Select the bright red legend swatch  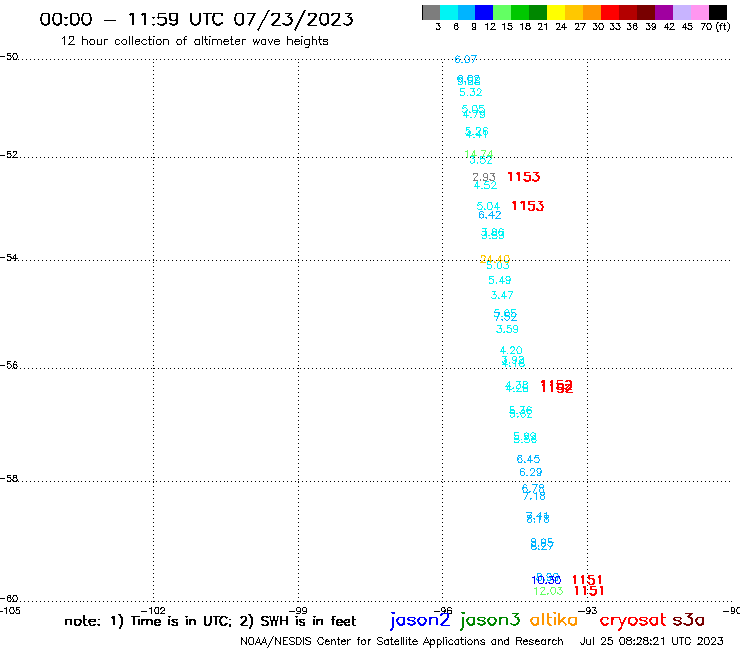click(610, 12)
